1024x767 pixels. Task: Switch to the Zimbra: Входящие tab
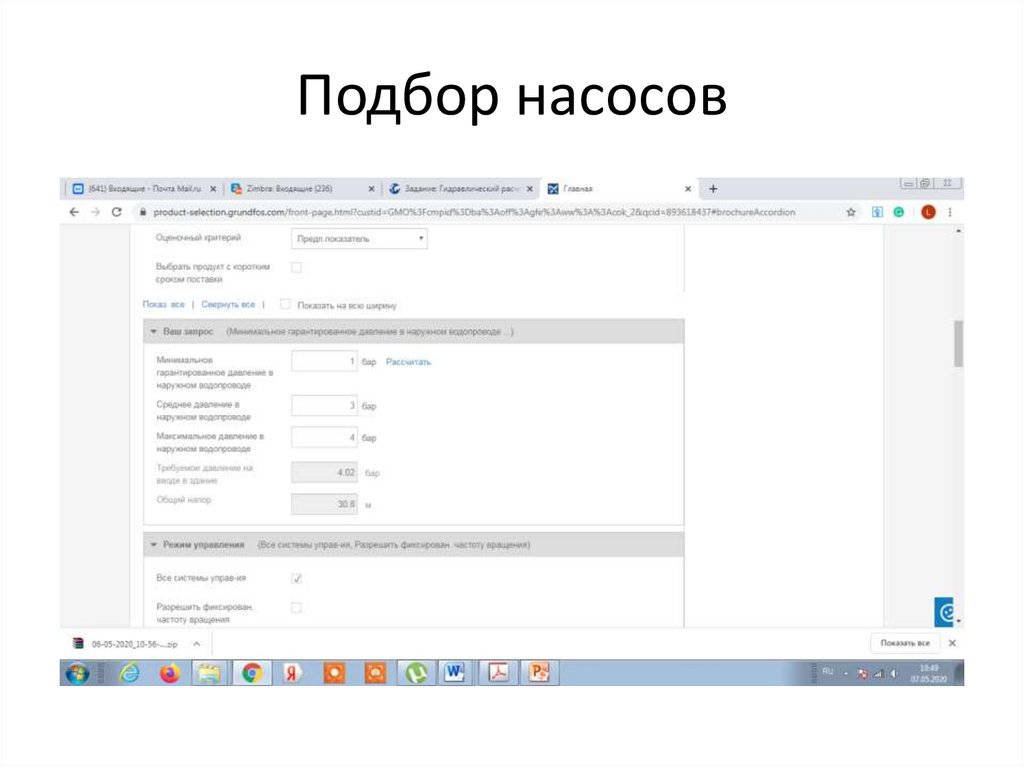point(290,188)
